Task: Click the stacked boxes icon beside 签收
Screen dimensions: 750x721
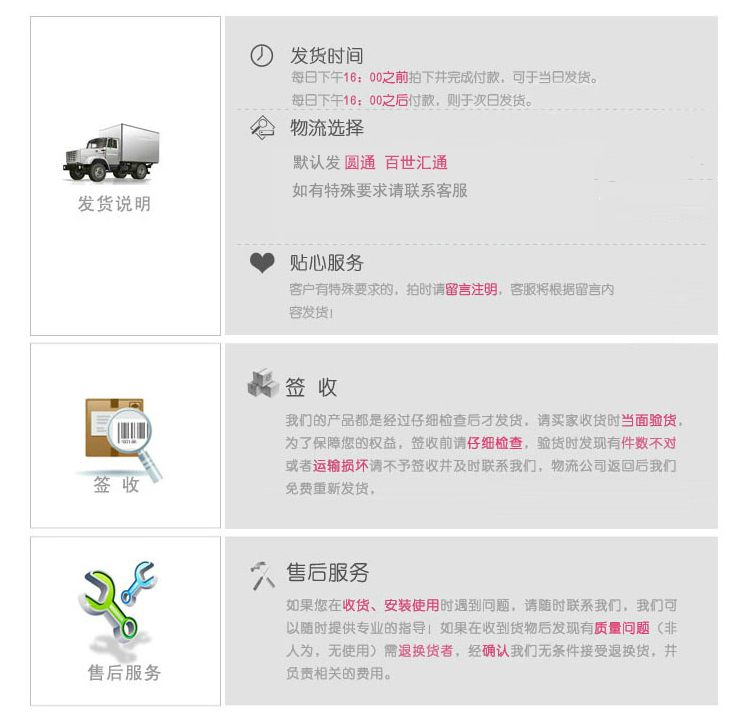Action: click(x=263, y=383)
